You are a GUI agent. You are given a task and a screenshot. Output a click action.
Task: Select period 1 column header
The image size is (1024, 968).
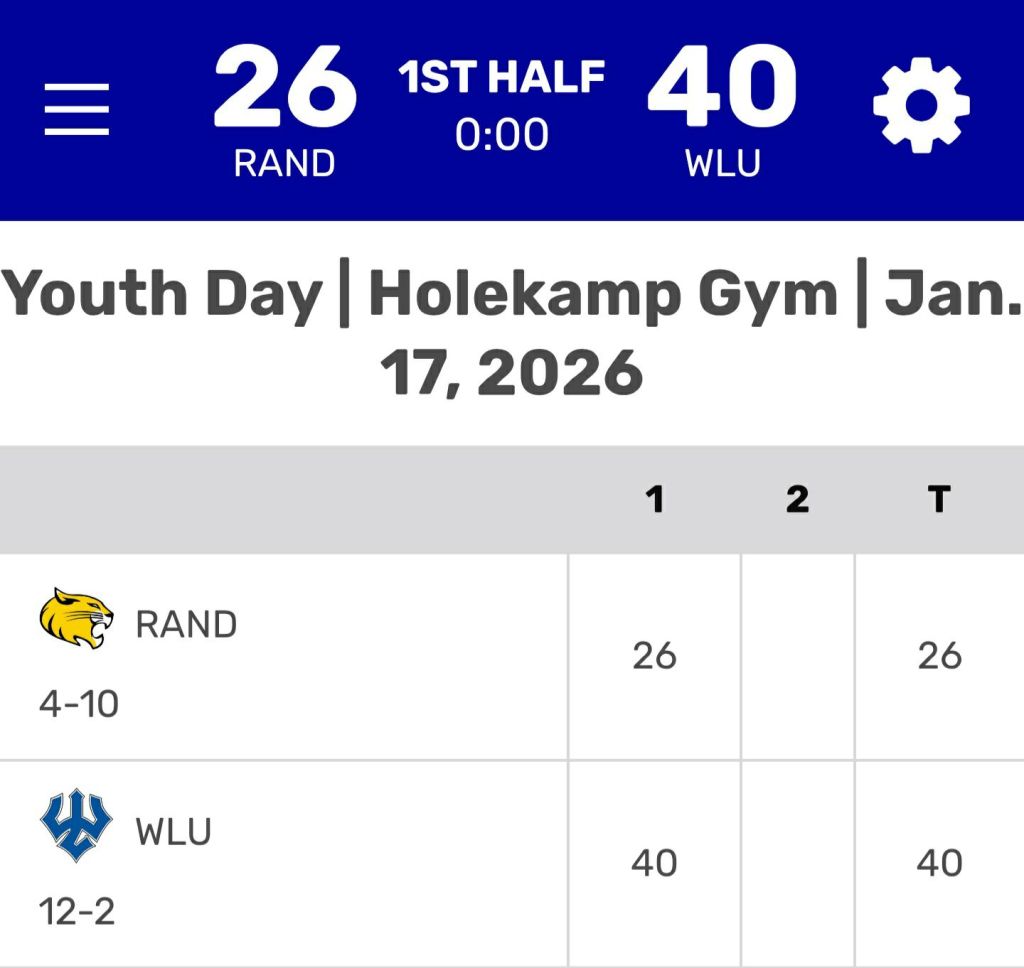click(x=655, y=499)
